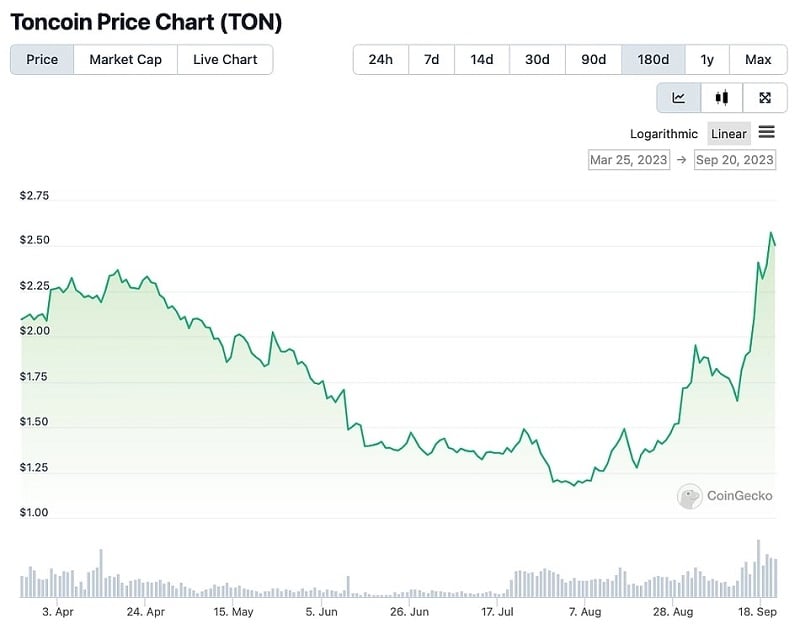Open the calendar icon for start date
800x624 pixels.
[x=628, y=159]
